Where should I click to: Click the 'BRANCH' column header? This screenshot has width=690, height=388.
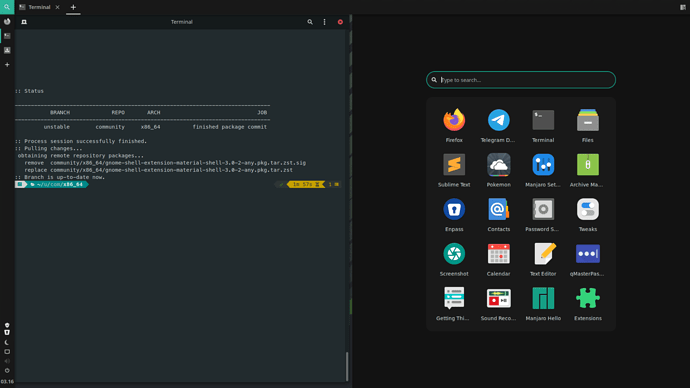60,113
